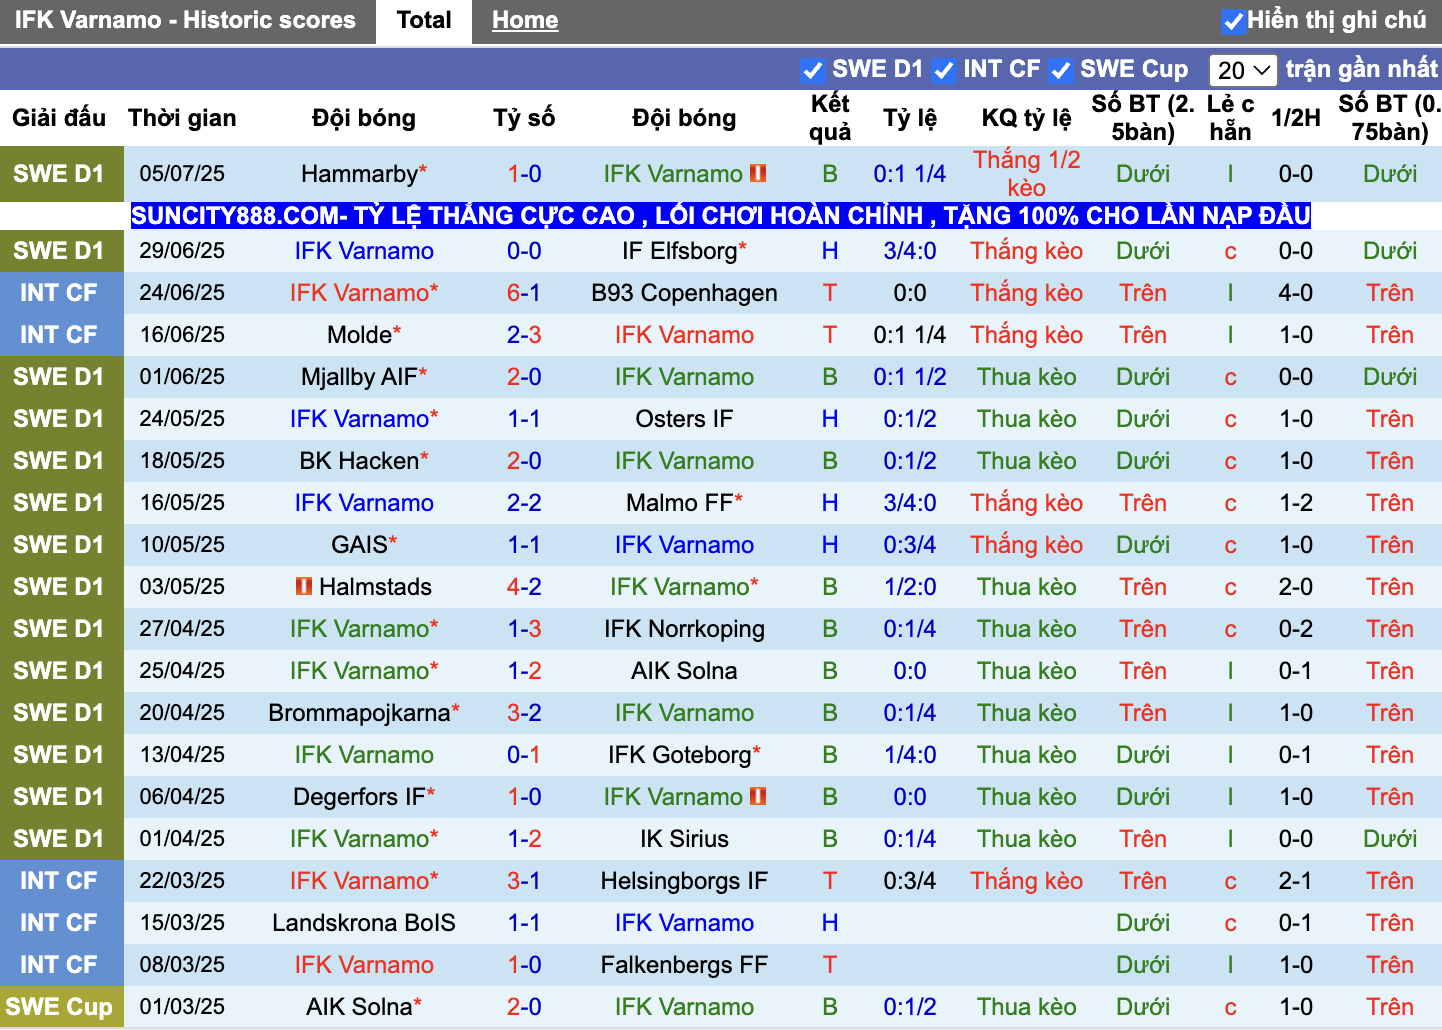The image size is (1442, 1030).
Task: Open IF Elfsborg team link
Action: click(x=679, y=251)
